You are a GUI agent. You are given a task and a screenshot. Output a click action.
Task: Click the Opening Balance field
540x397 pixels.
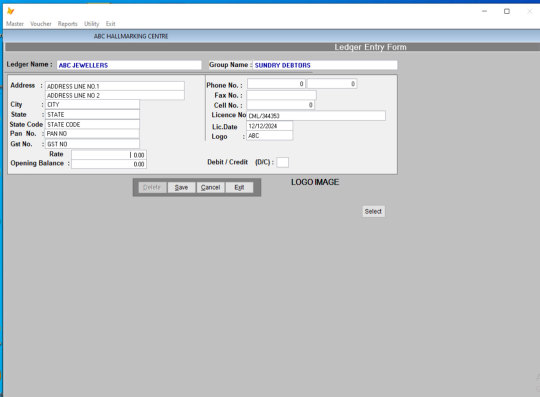(x=109, y=164)
